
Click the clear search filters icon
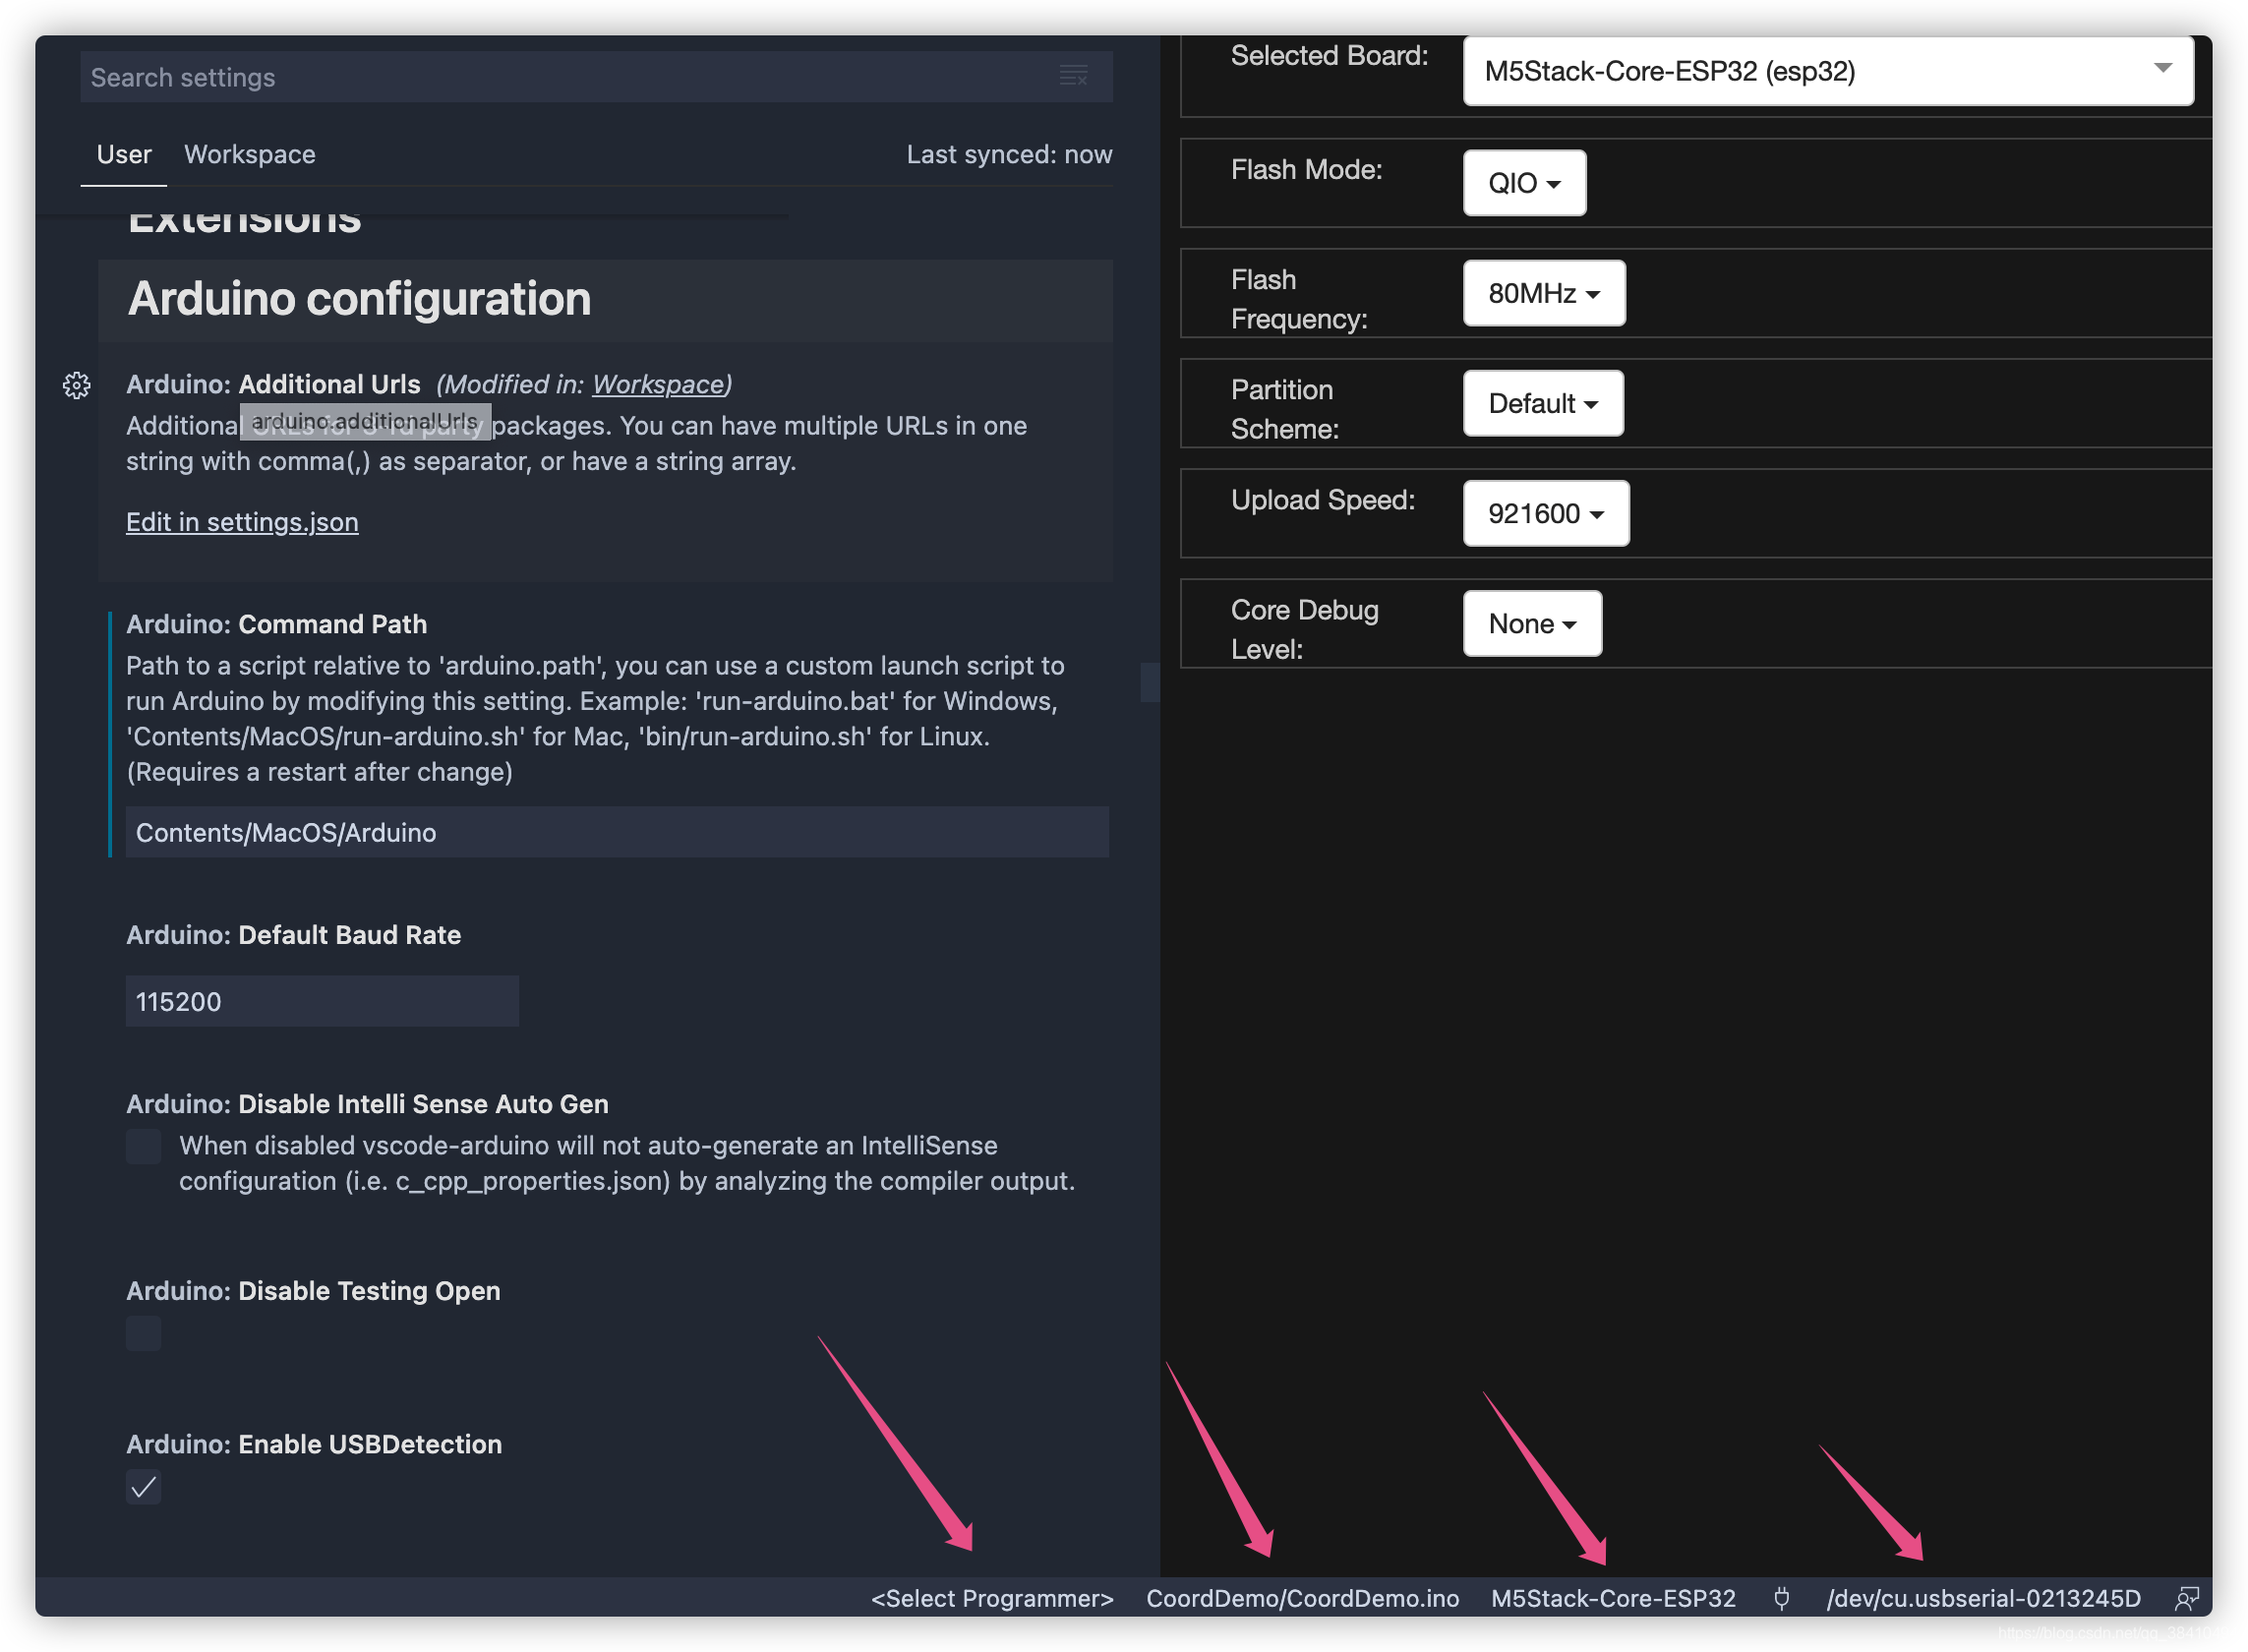click(1073, 76)
